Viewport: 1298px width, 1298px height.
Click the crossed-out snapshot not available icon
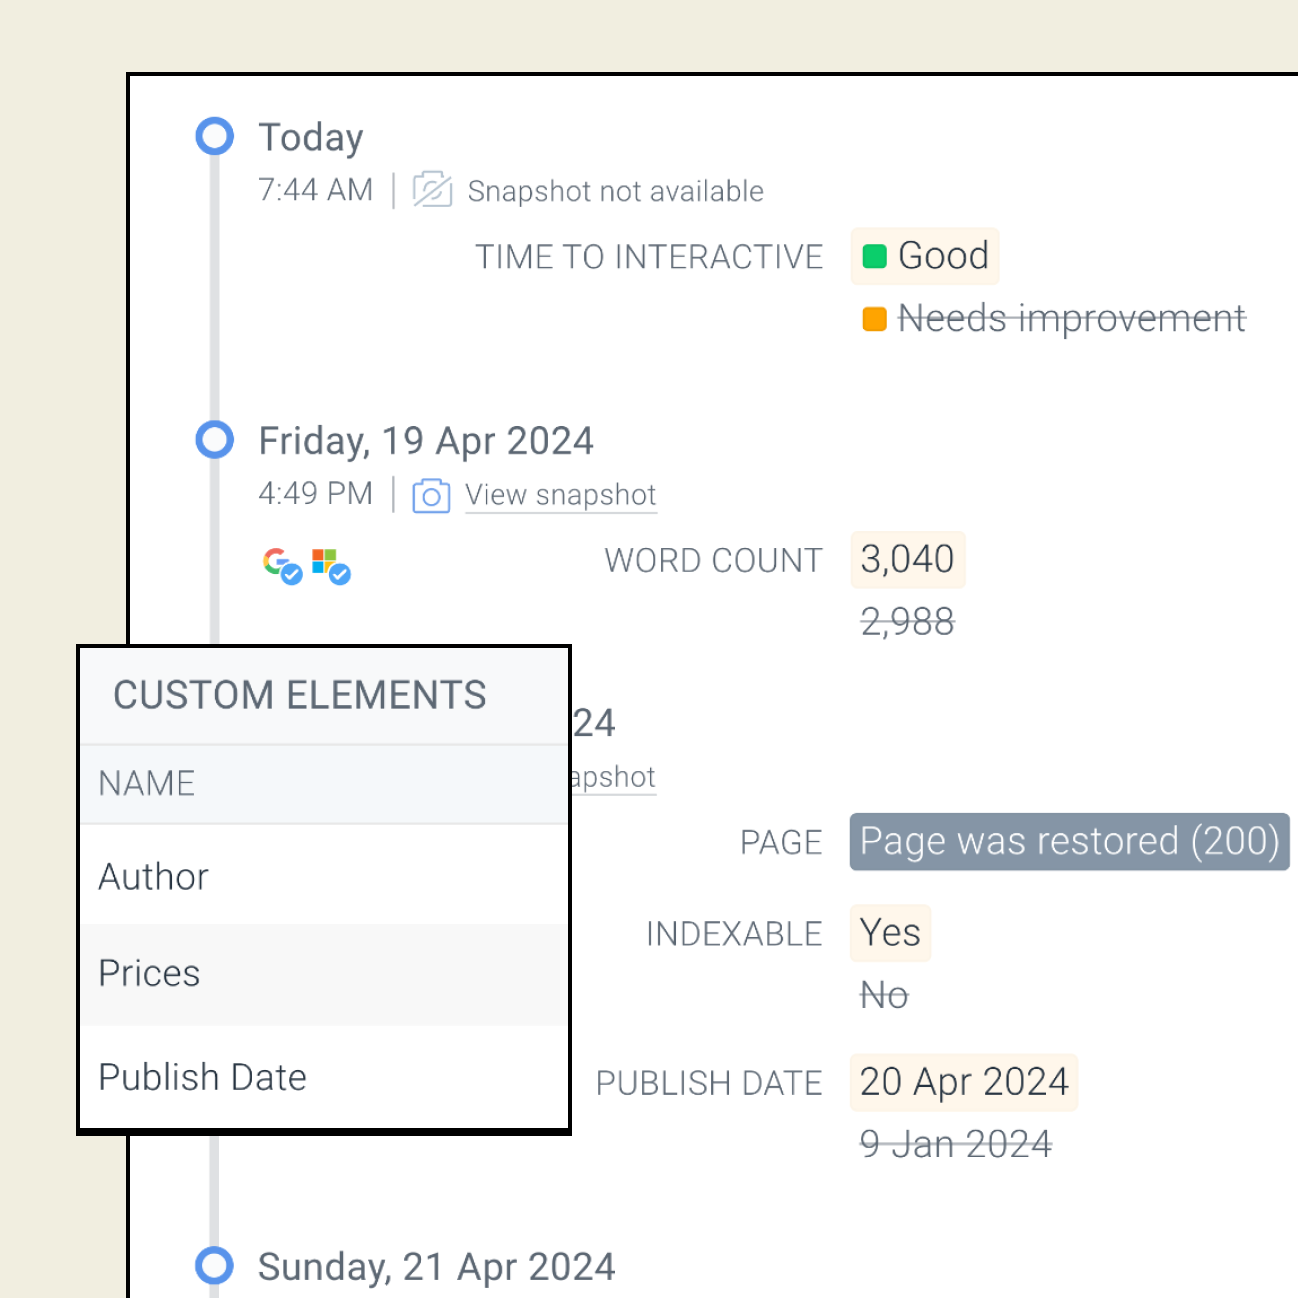coord(432,189)
